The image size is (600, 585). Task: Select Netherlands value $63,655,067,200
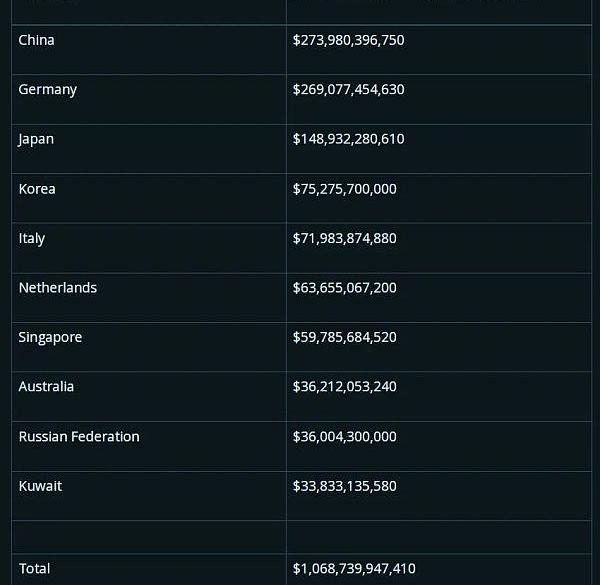pos(344,288)
